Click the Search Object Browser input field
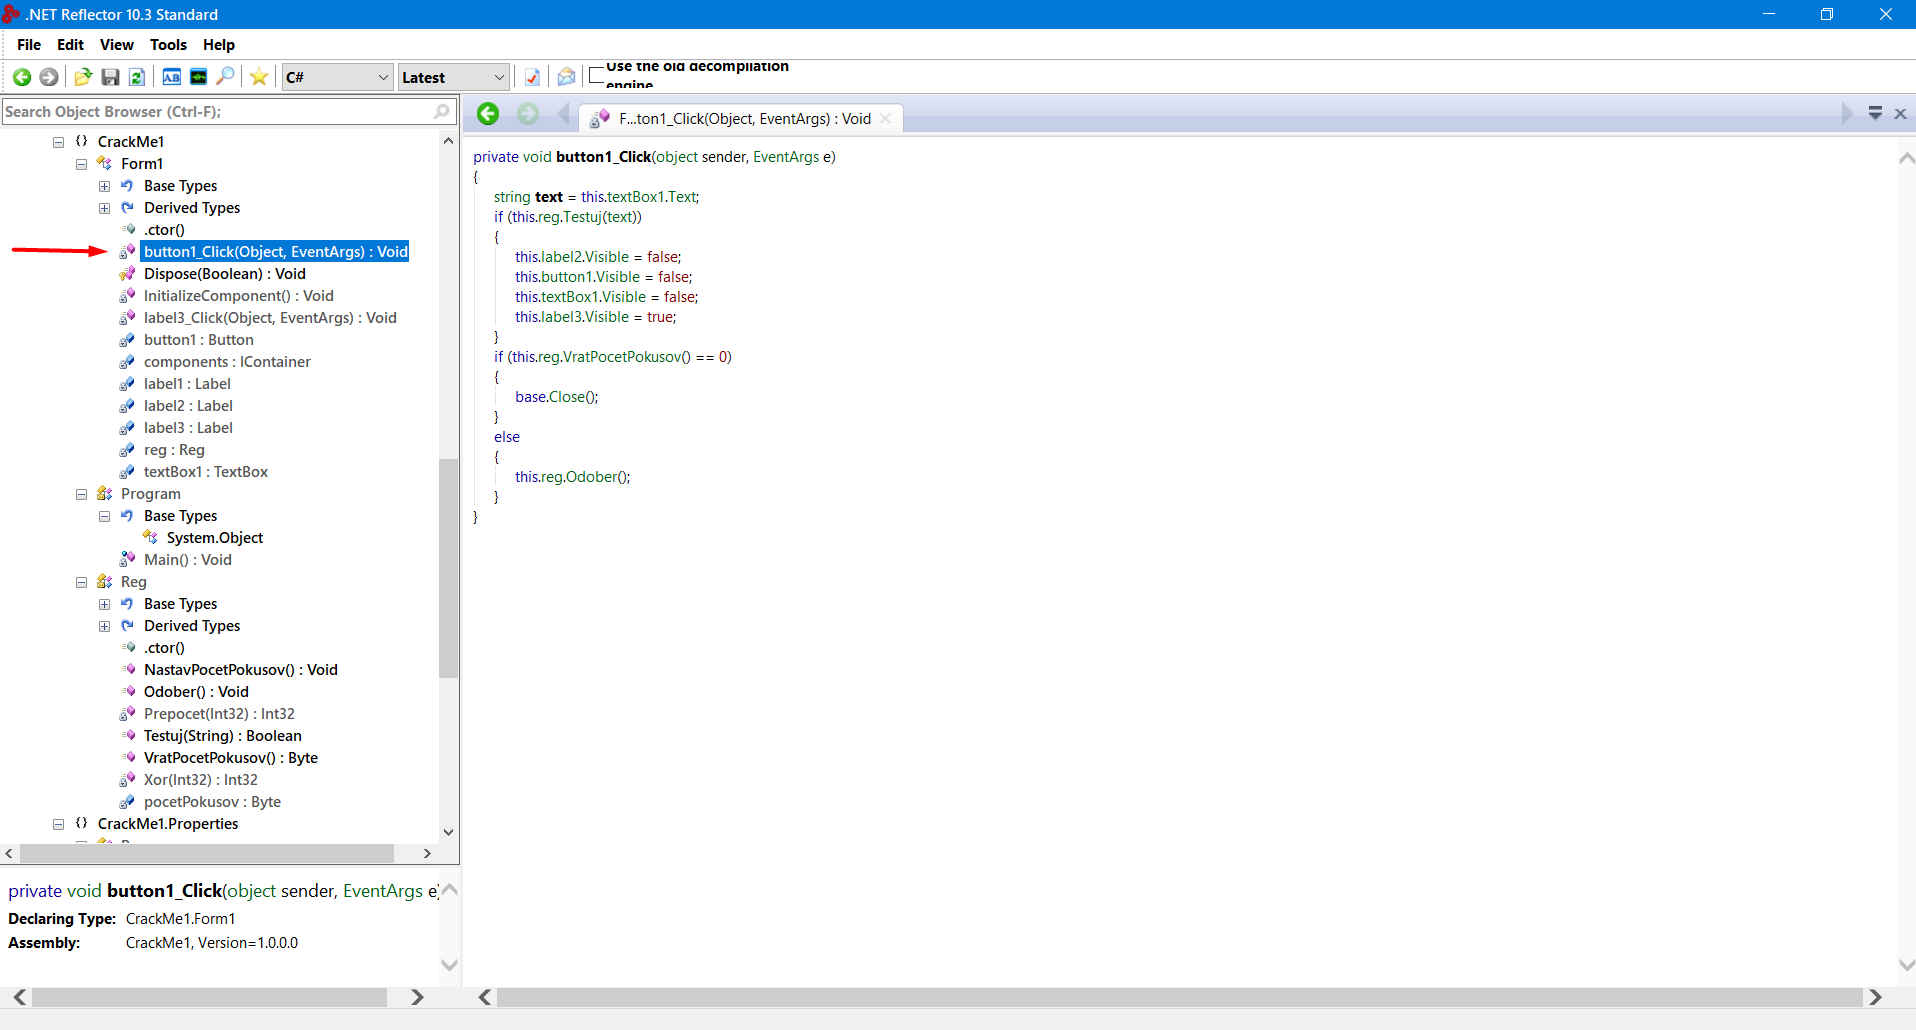 click(x=228, y=111)
